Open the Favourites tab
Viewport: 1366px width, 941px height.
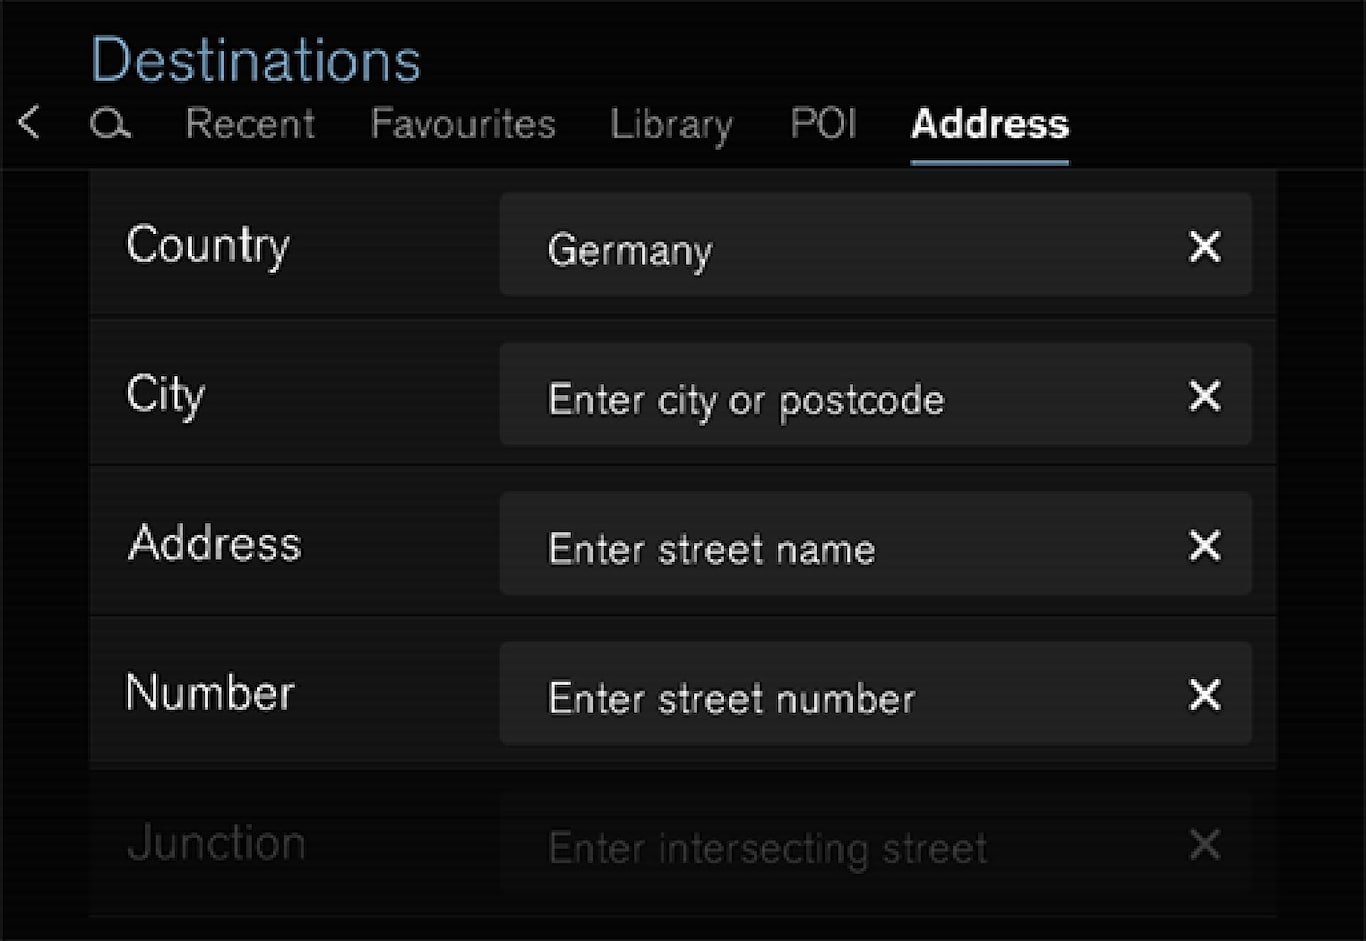463,124
